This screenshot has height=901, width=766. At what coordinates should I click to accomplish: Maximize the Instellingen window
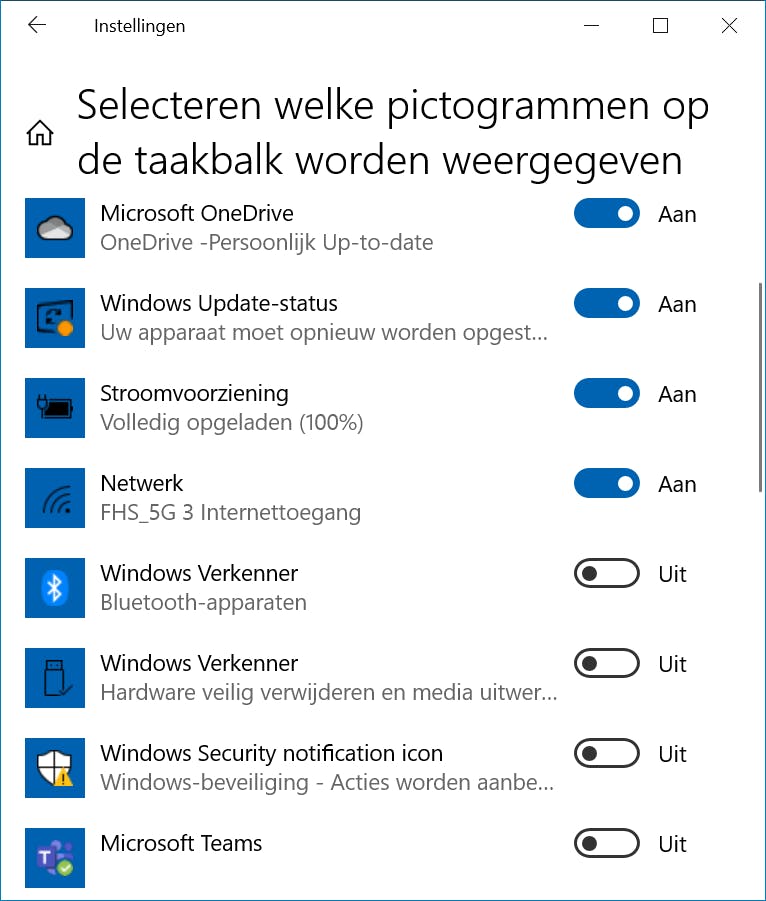point(660,26)
